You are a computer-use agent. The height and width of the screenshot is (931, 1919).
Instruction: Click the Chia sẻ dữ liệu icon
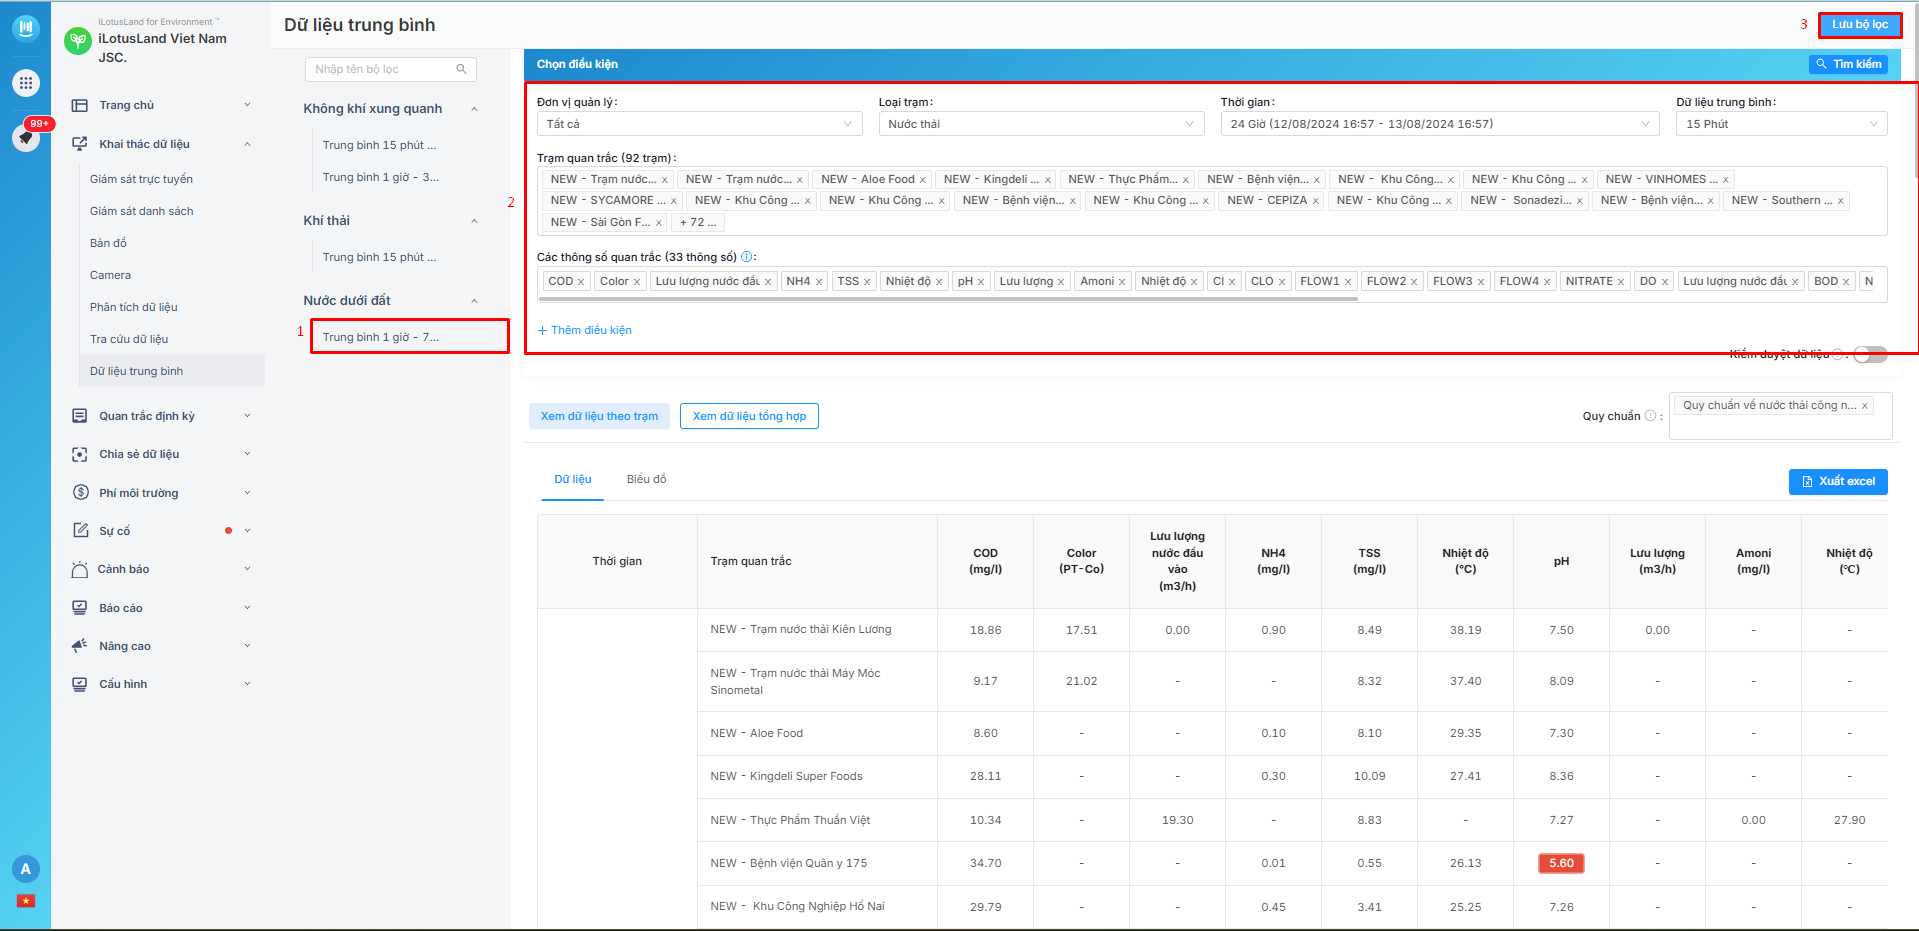click(80, 454)
